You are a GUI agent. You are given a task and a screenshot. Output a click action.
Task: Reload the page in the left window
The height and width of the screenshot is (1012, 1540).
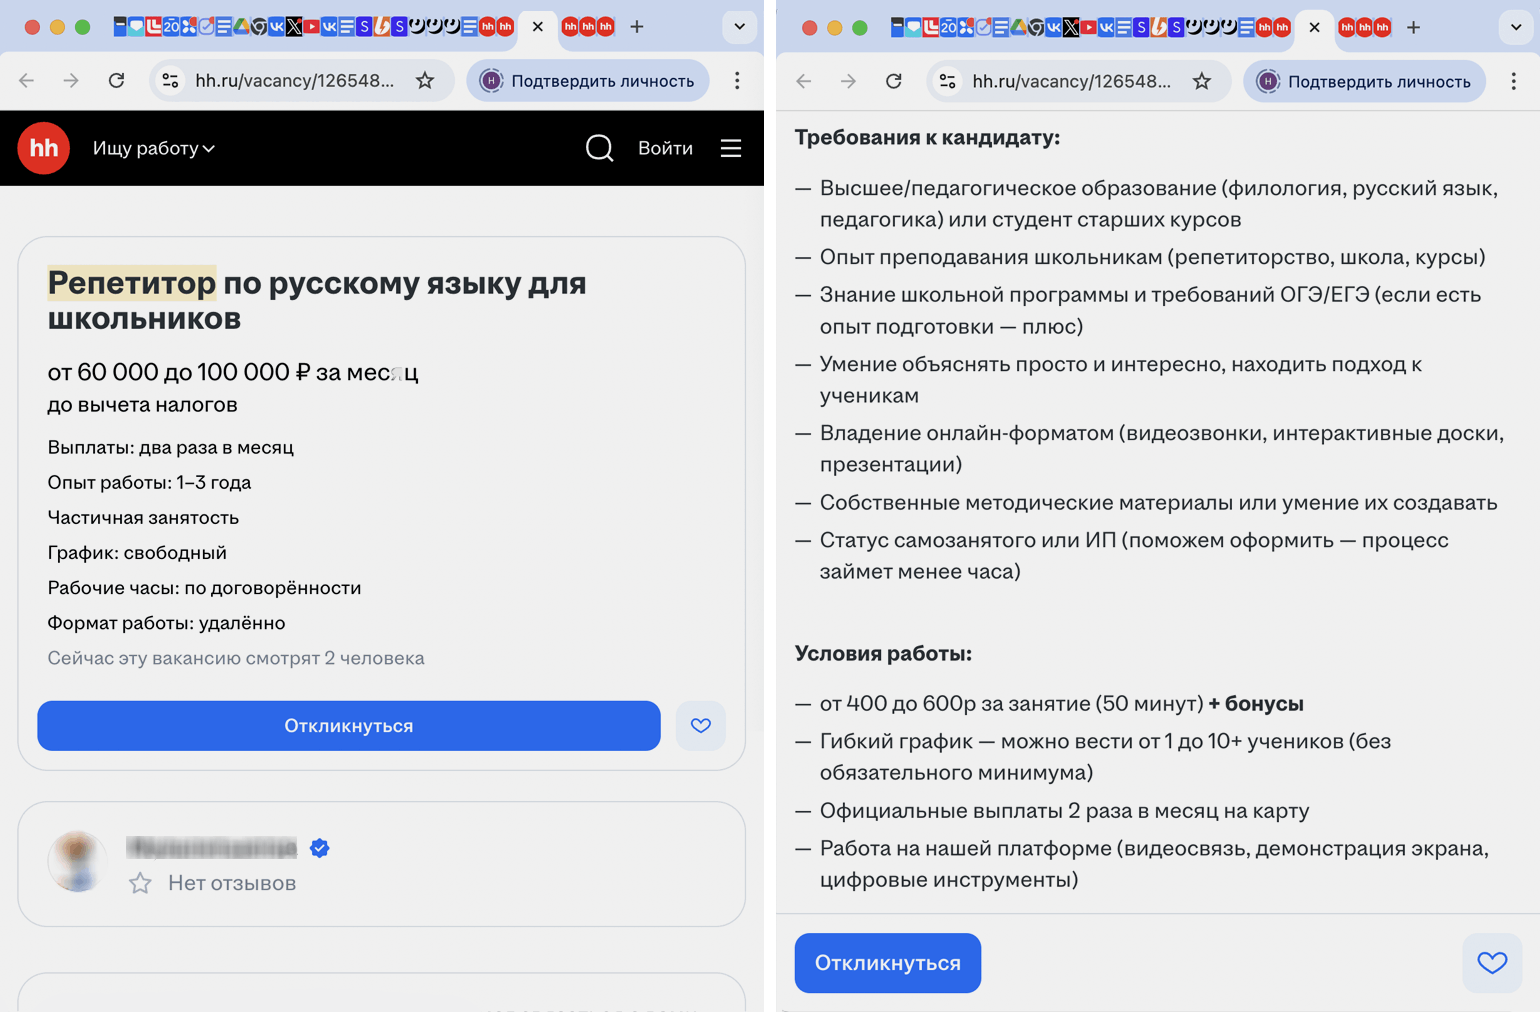tap(117, 80)
